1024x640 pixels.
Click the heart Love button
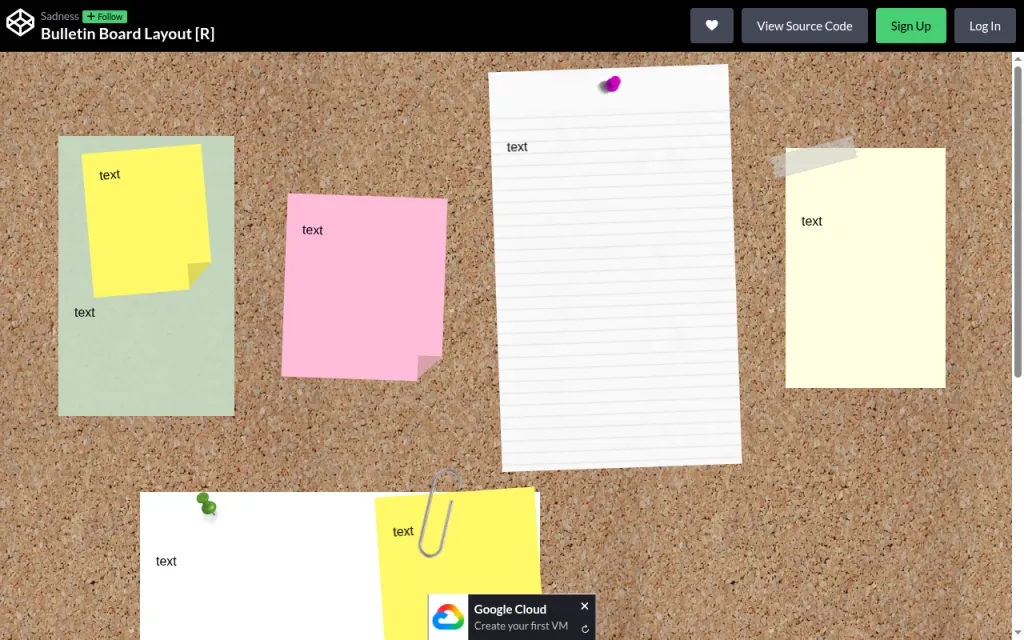pos(712,25)
